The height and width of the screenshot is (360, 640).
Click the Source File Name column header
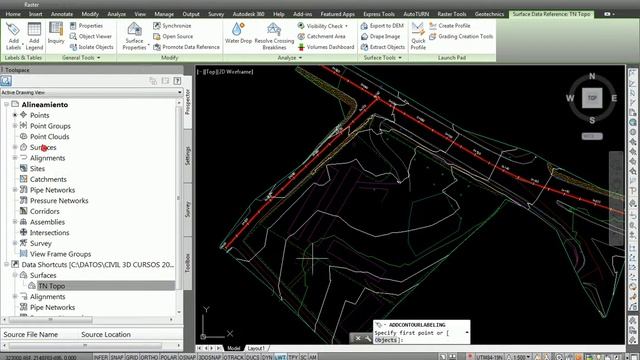31,334
